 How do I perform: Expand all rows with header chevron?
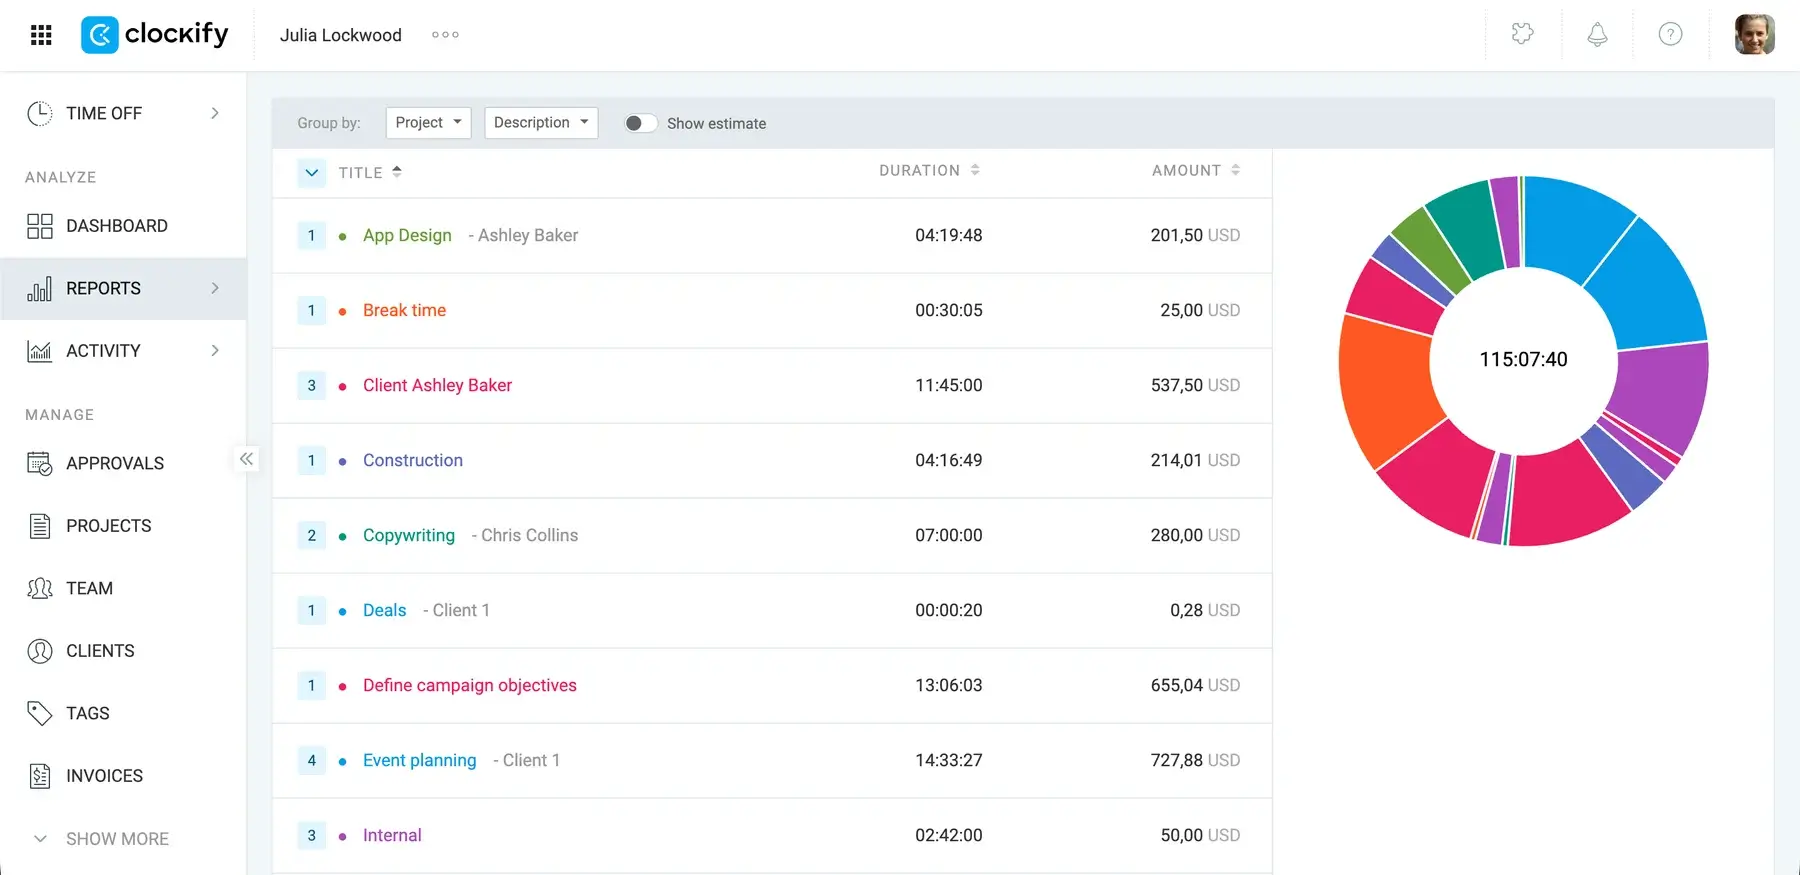312,172
